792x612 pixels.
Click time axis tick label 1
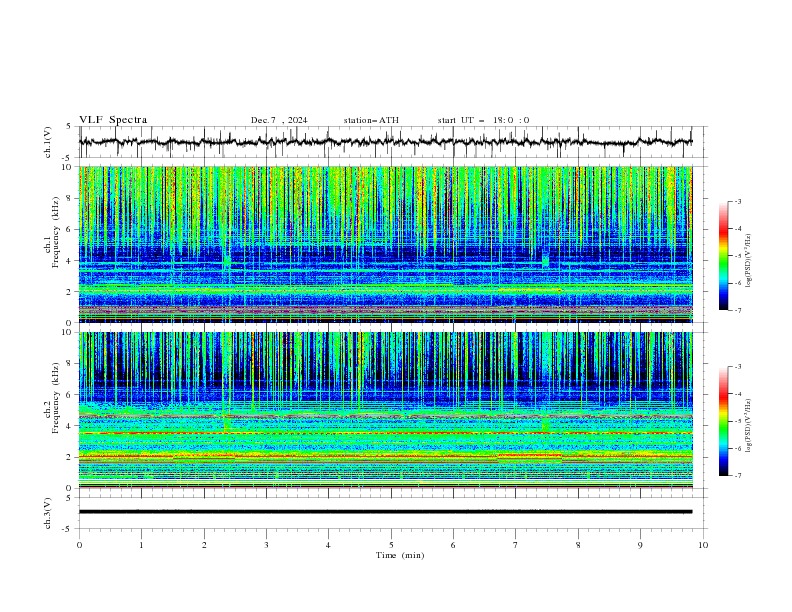[x=141, y=545]
